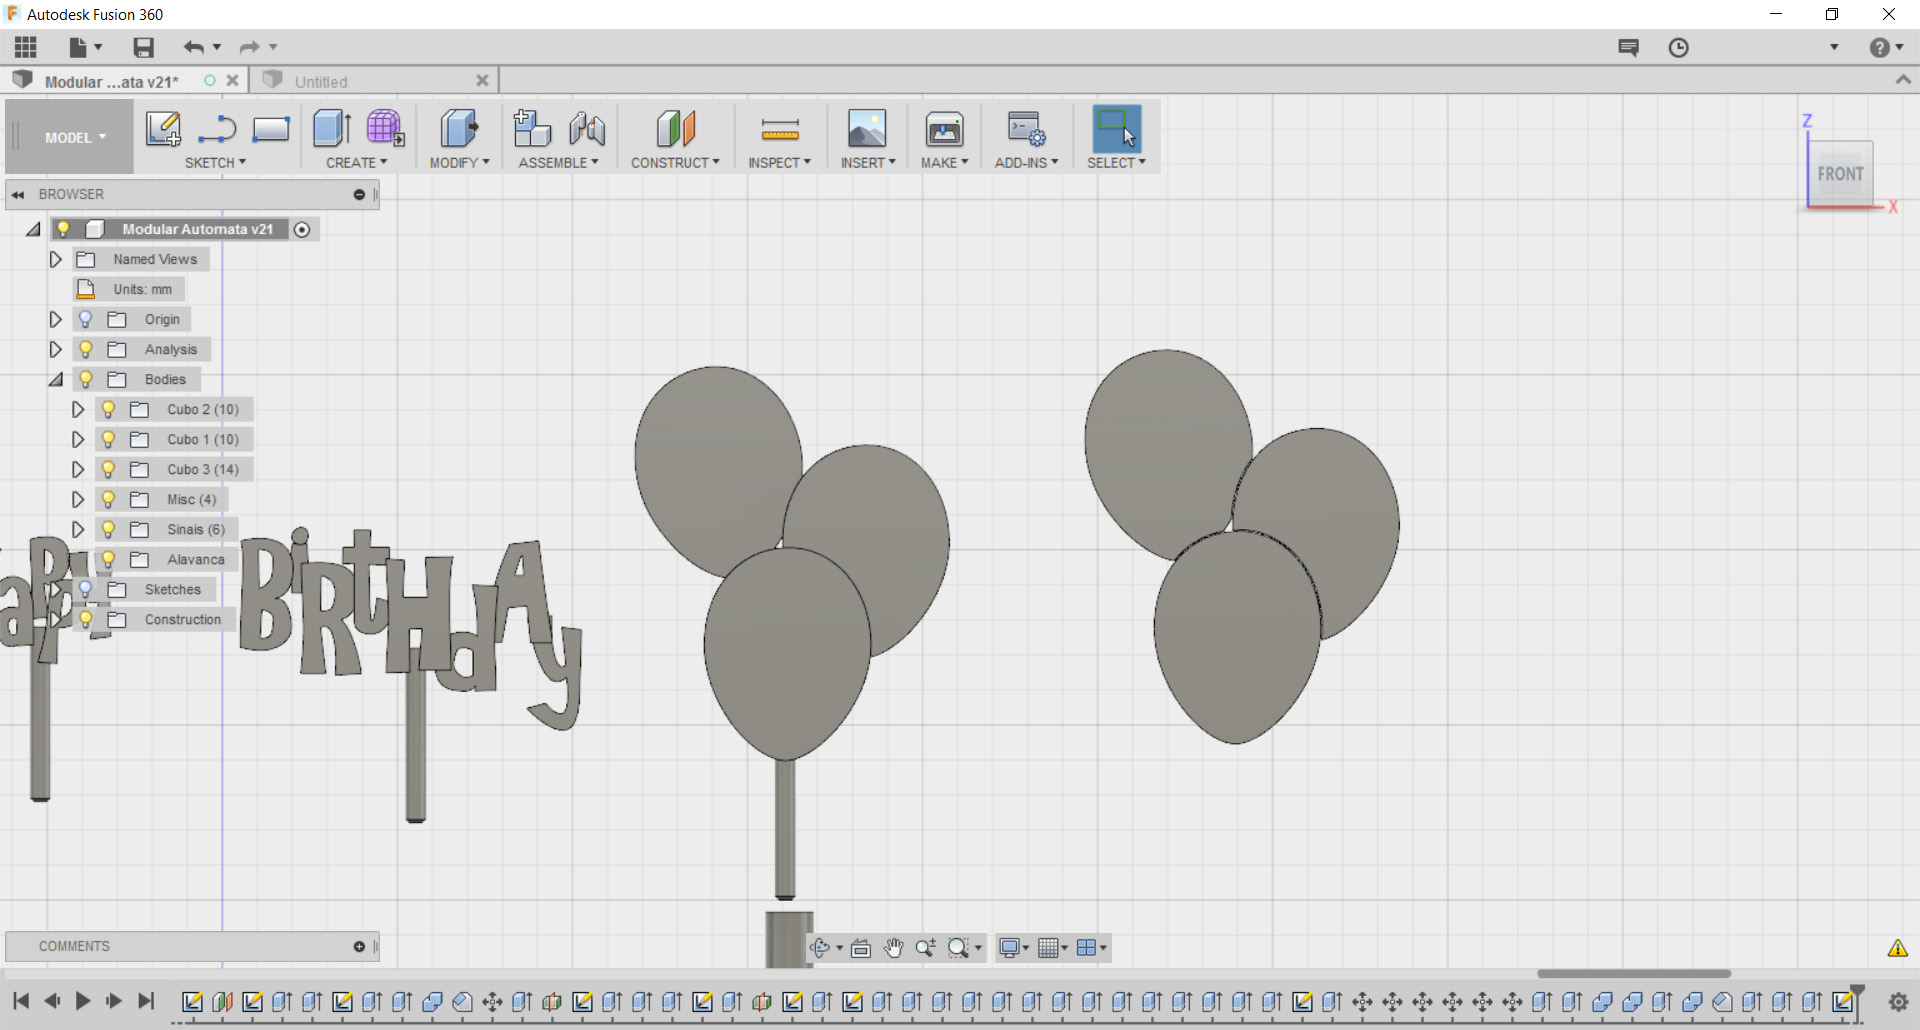Open the MODIFY menu
Image resolution: width=1920 pixels, height=1030 pixels.
(x=460, y=163)
